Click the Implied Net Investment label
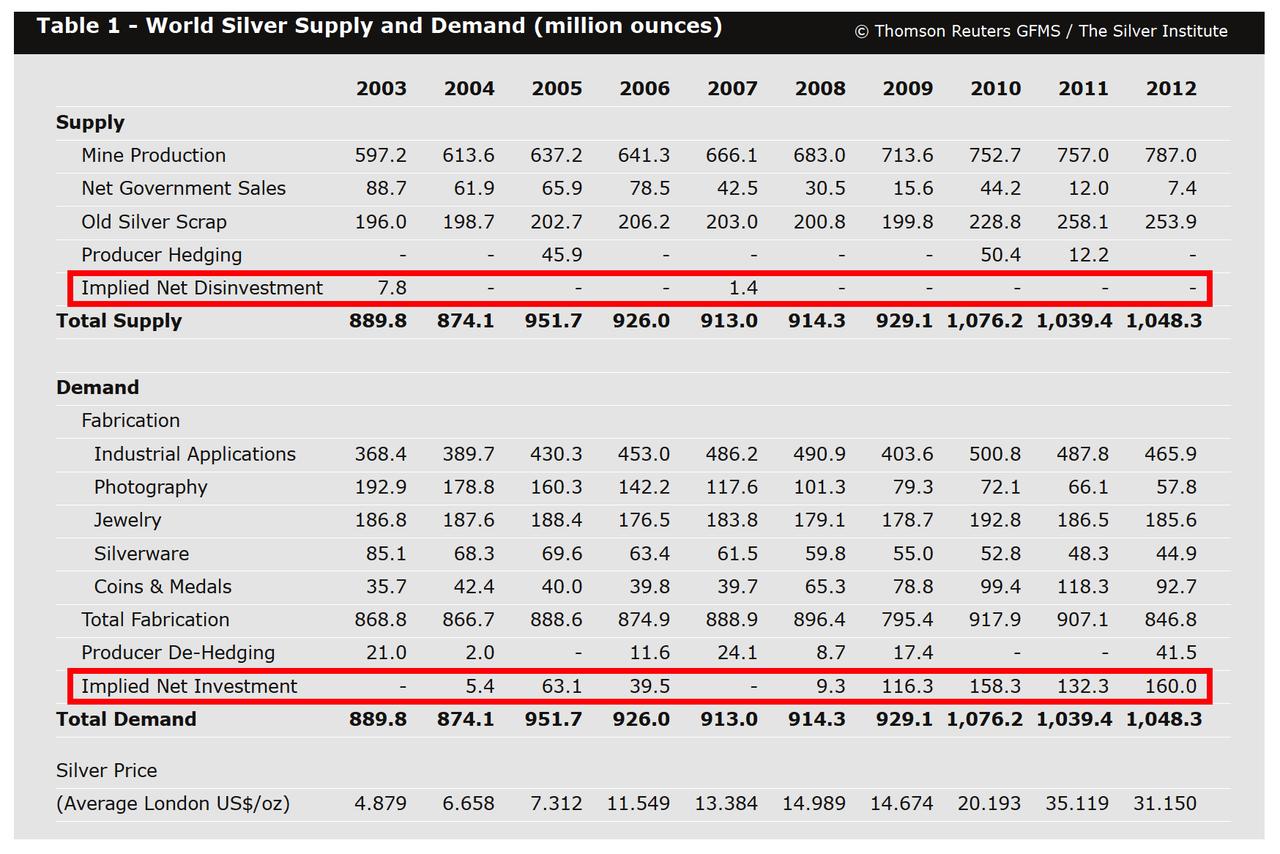The height and width of the screenshot is (854, 1280). click(190, 686)
